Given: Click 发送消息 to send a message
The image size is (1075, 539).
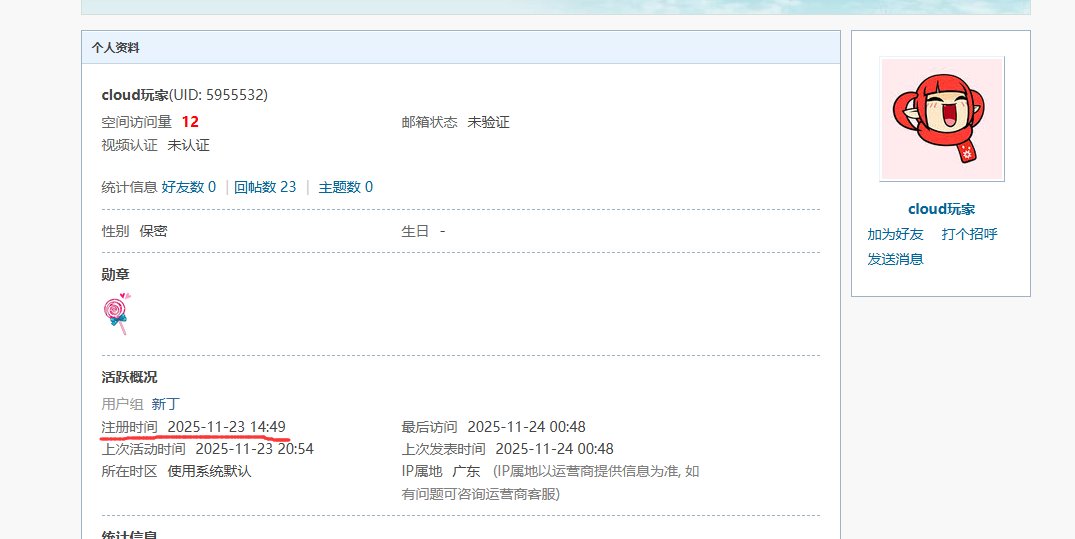Looking at the screenshot, I should tap(895, 259).
